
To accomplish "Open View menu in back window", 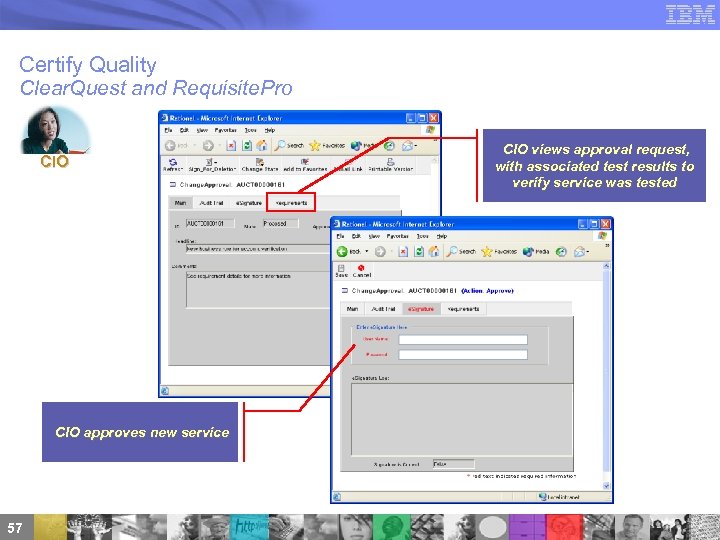I will pyautogui.click(x=202, y=130).
